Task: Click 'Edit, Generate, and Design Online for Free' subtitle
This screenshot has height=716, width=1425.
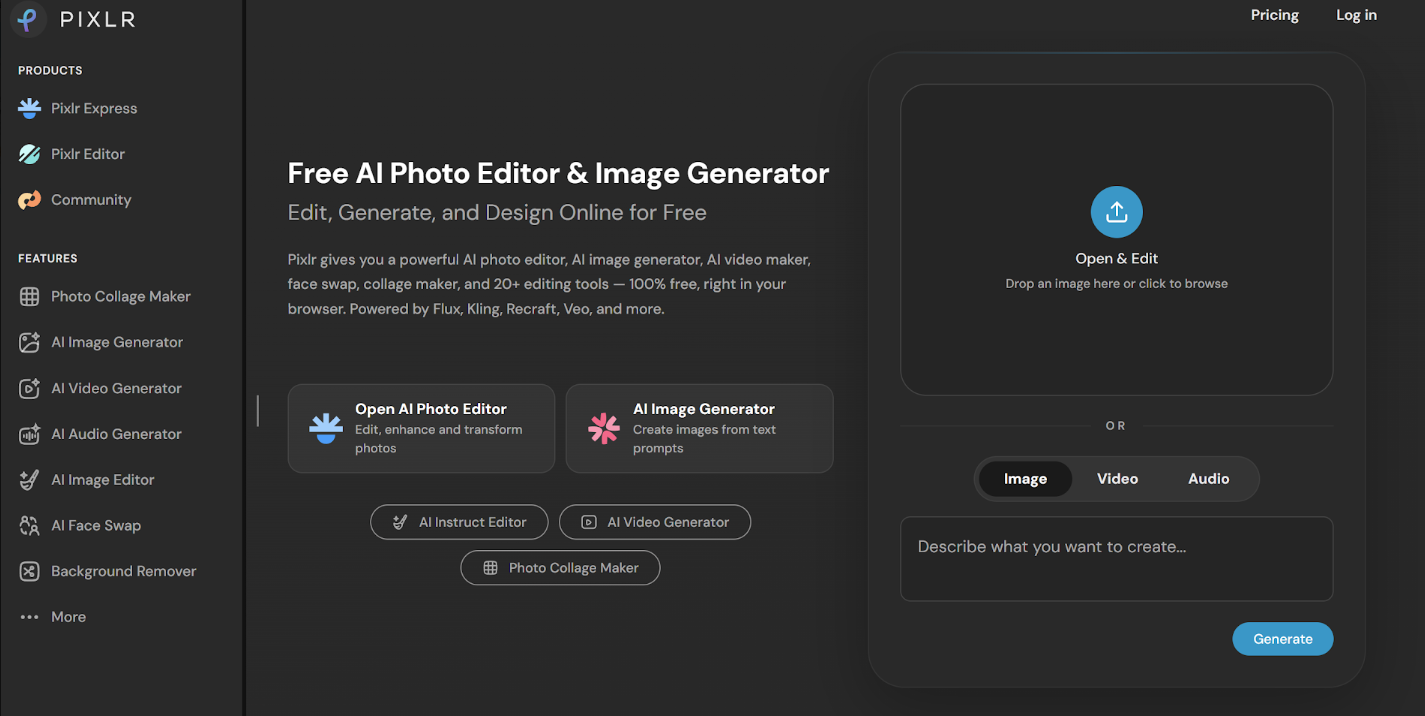Action: click(497, 213)
